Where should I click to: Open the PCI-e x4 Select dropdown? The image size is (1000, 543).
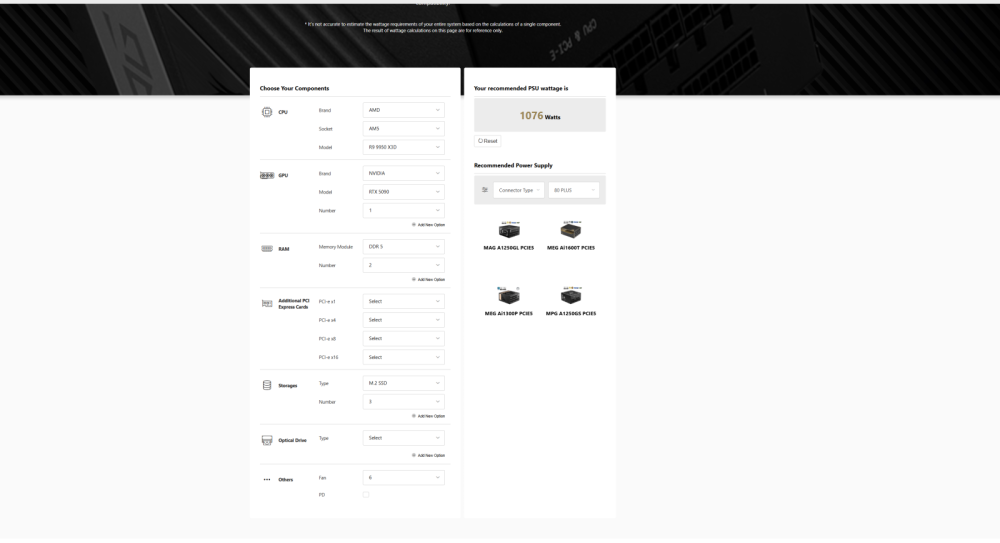click(403, 320)
